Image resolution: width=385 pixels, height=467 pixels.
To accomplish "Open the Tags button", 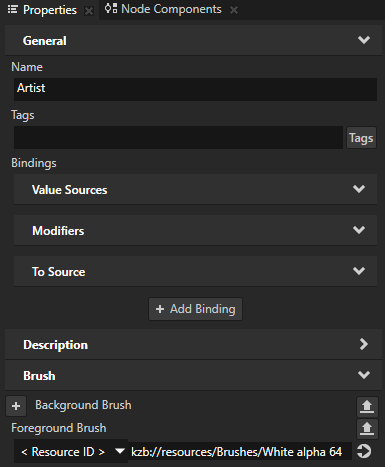I will point(361,137).
